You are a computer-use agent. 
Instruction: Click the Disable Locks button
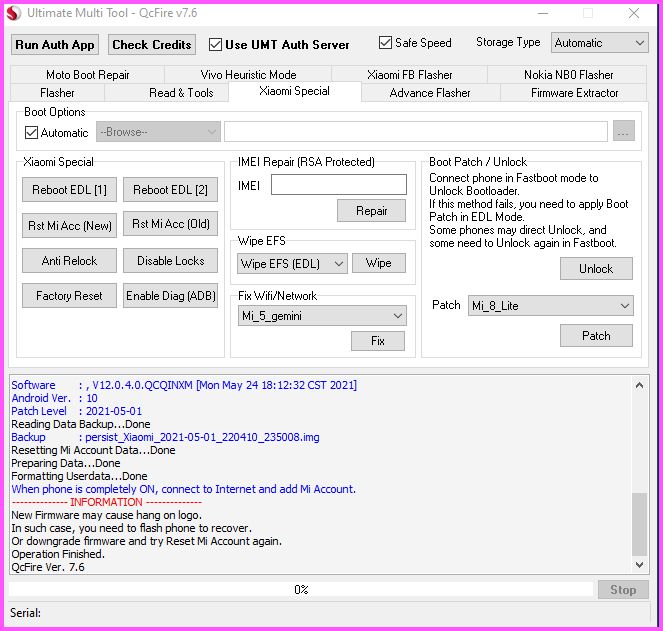click(170, 261)
